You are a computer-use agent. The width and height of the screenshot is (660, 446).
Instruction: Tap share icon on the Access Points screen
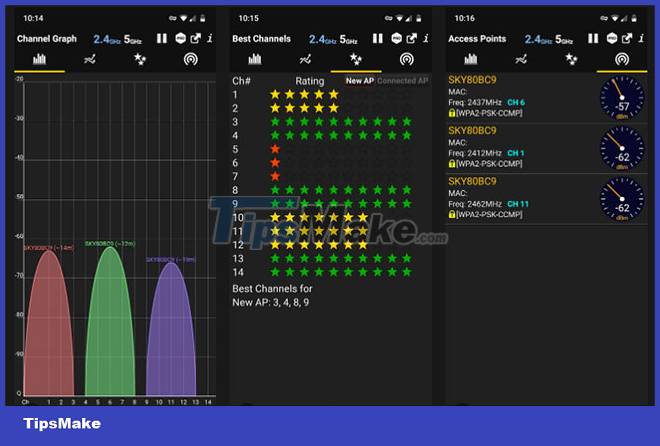point(627,39)
